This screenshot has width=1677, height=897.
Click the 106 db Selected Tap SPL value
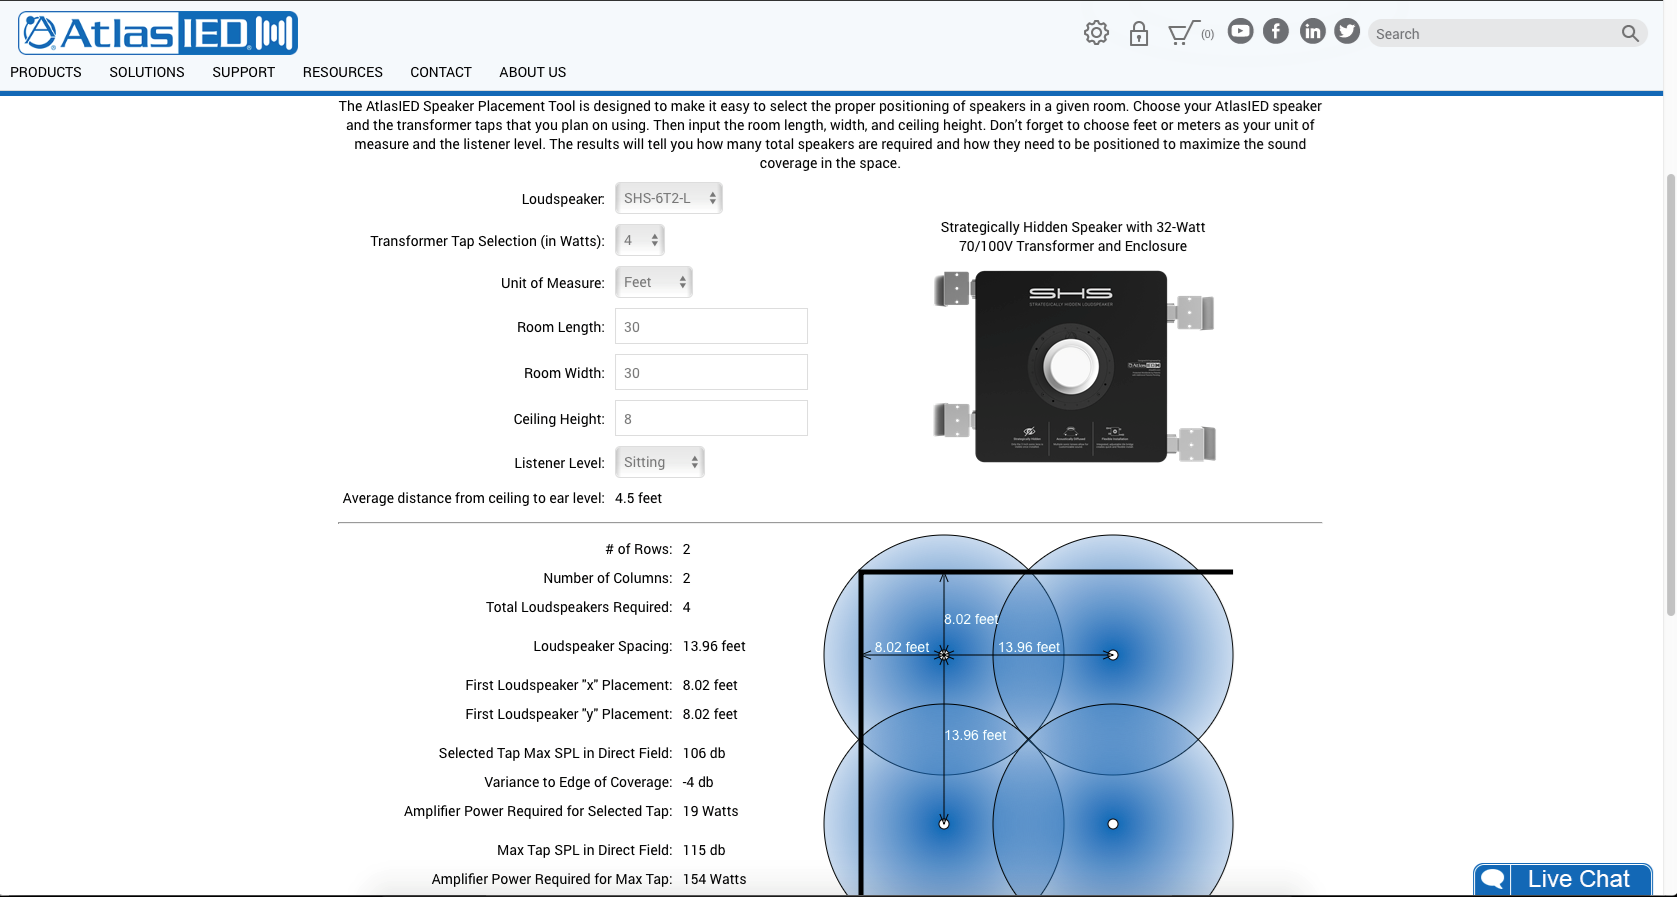coord(704,753)
